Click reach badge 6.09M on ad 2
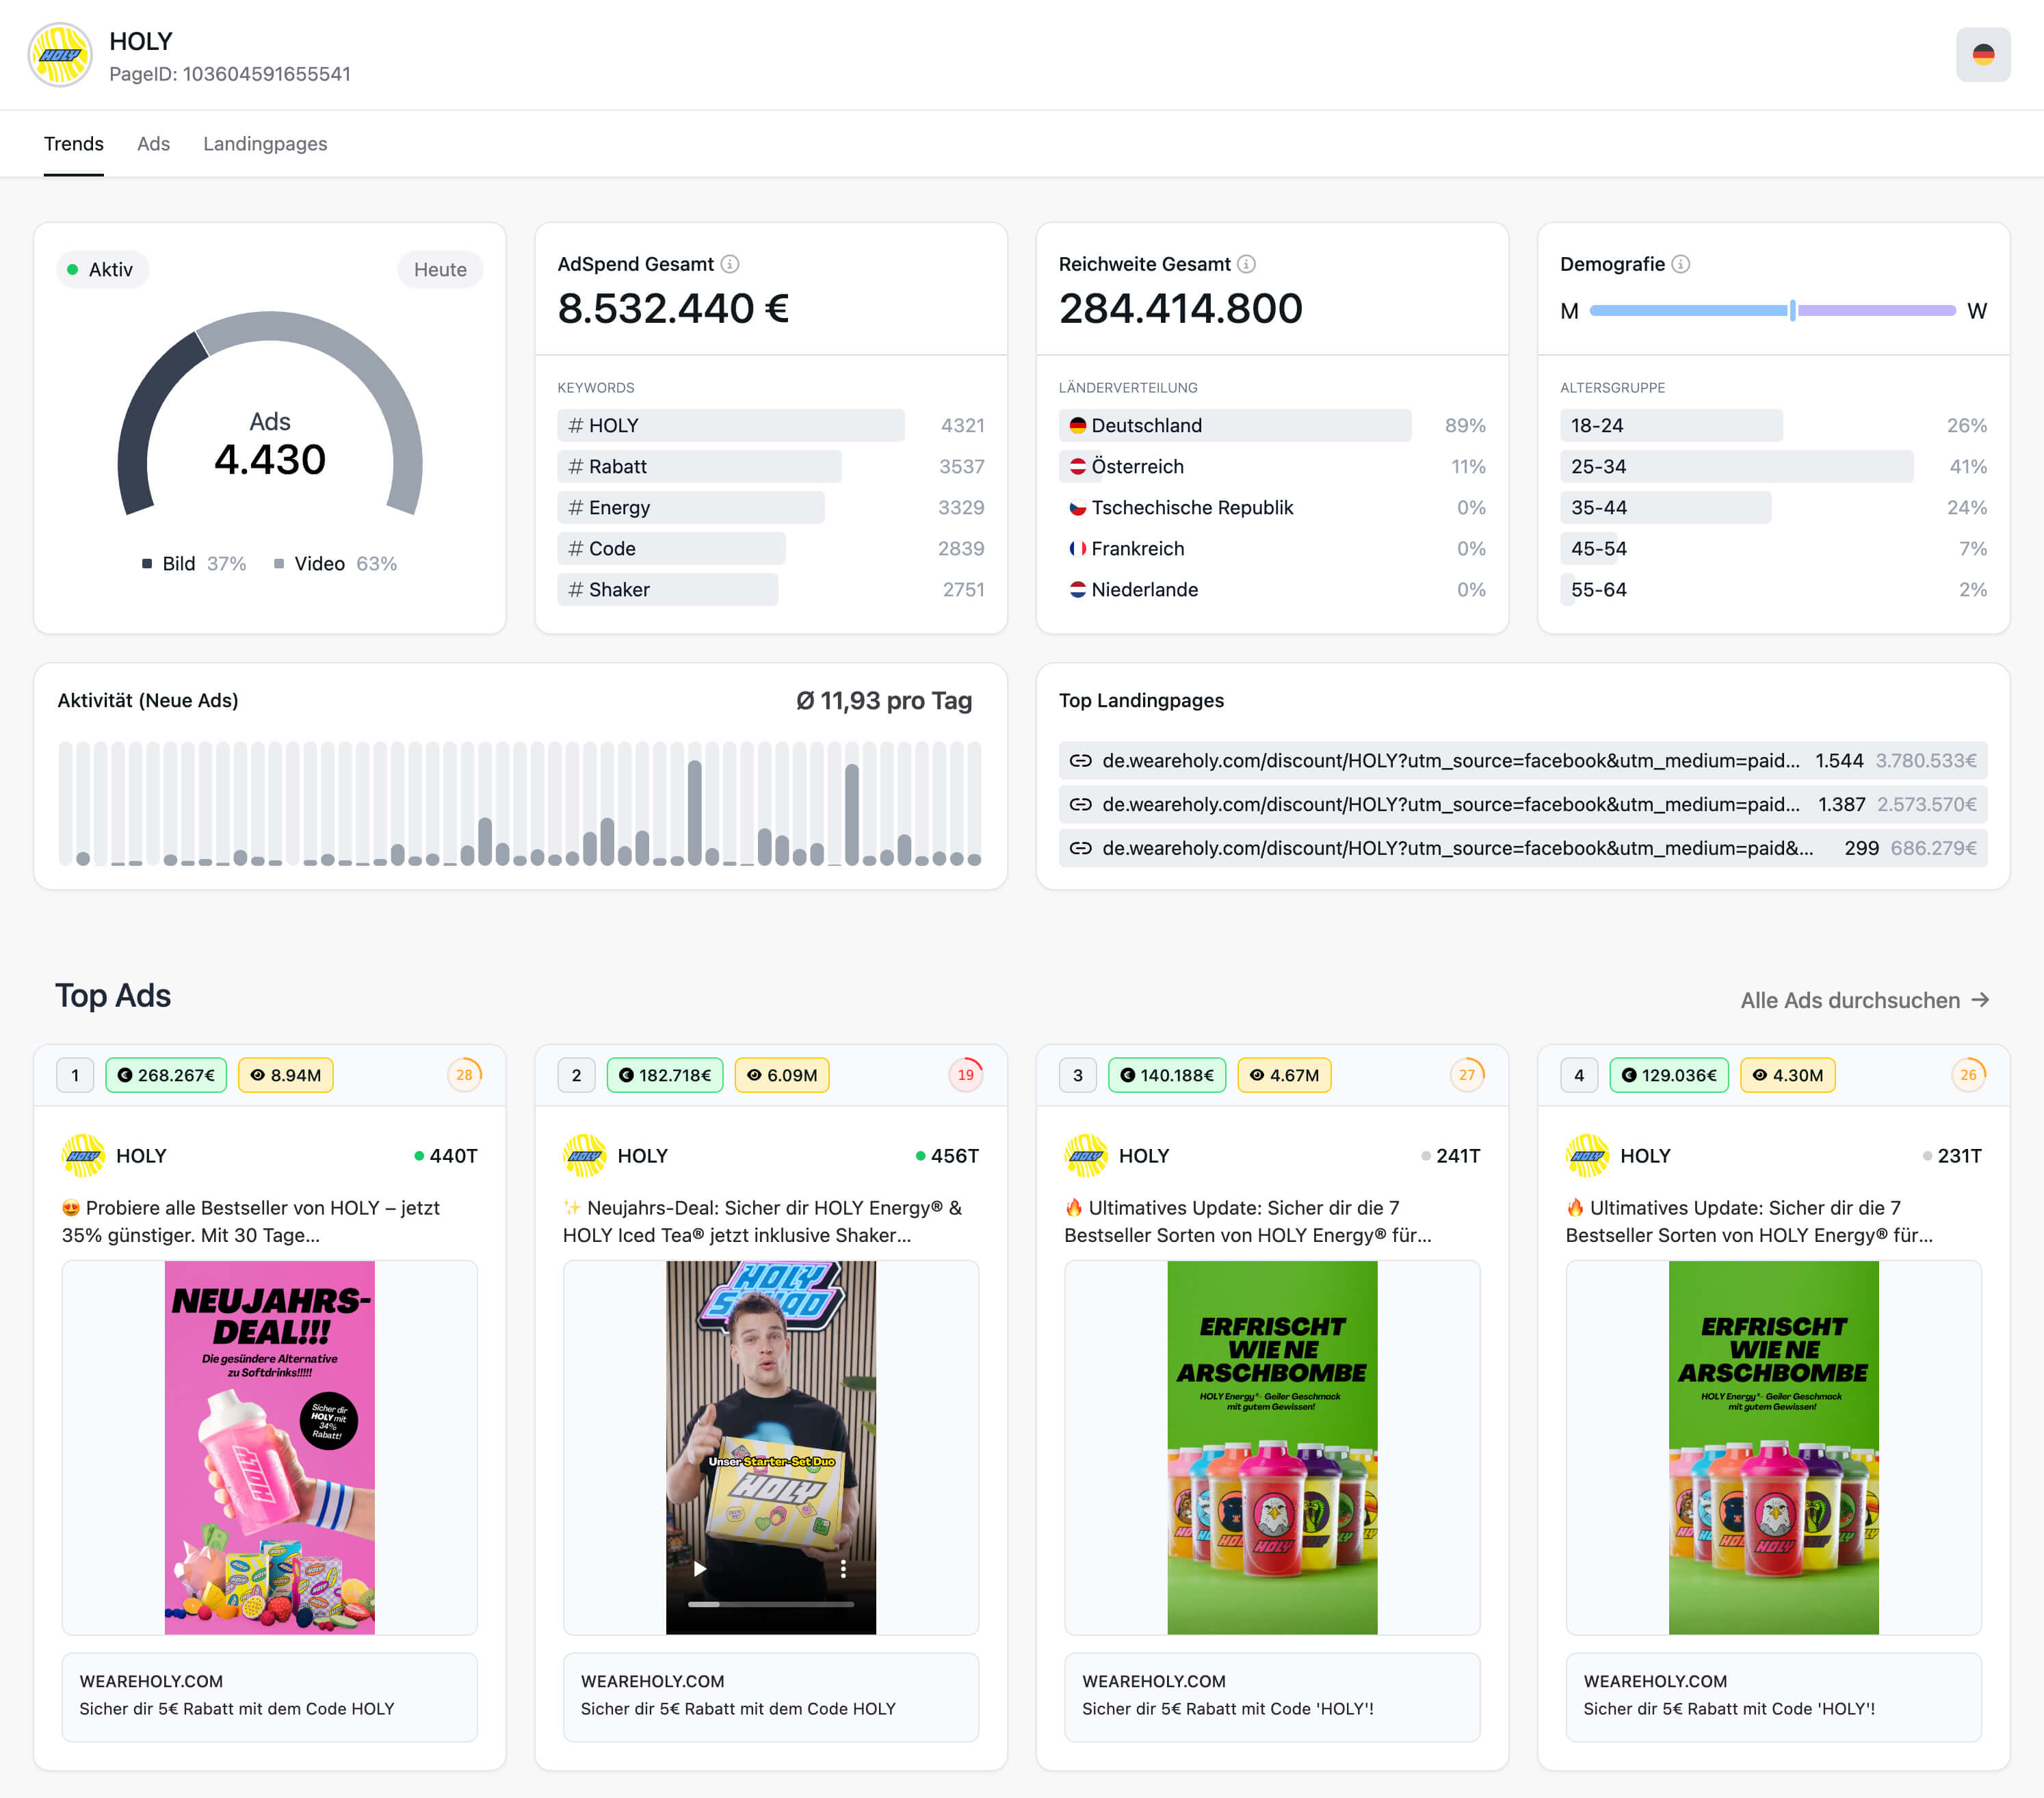 [782, 1075]
